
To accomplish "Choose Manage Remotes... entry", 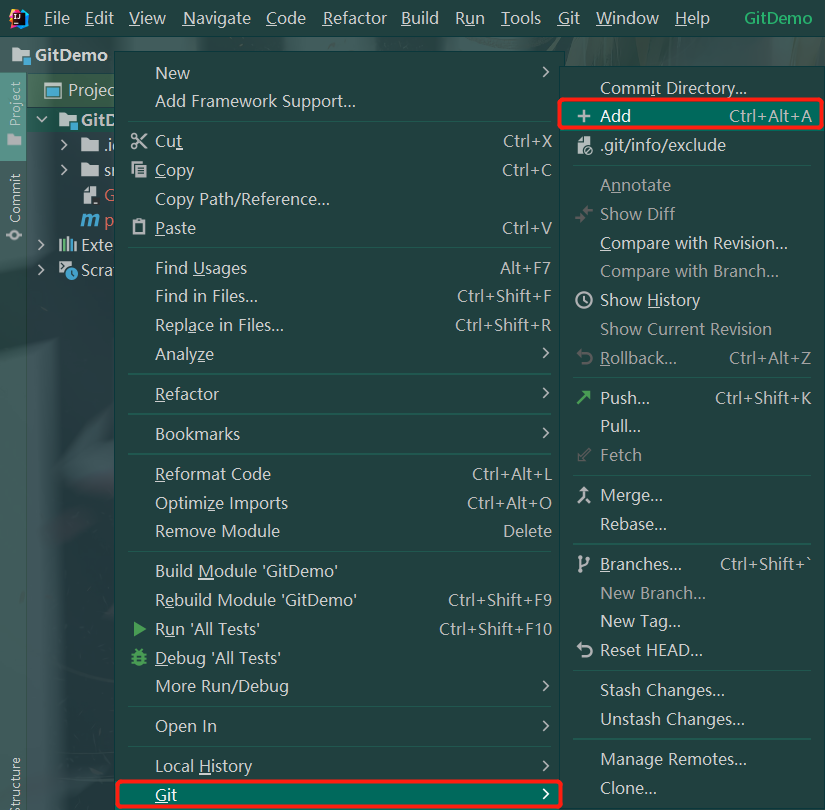I will point(692,758).
